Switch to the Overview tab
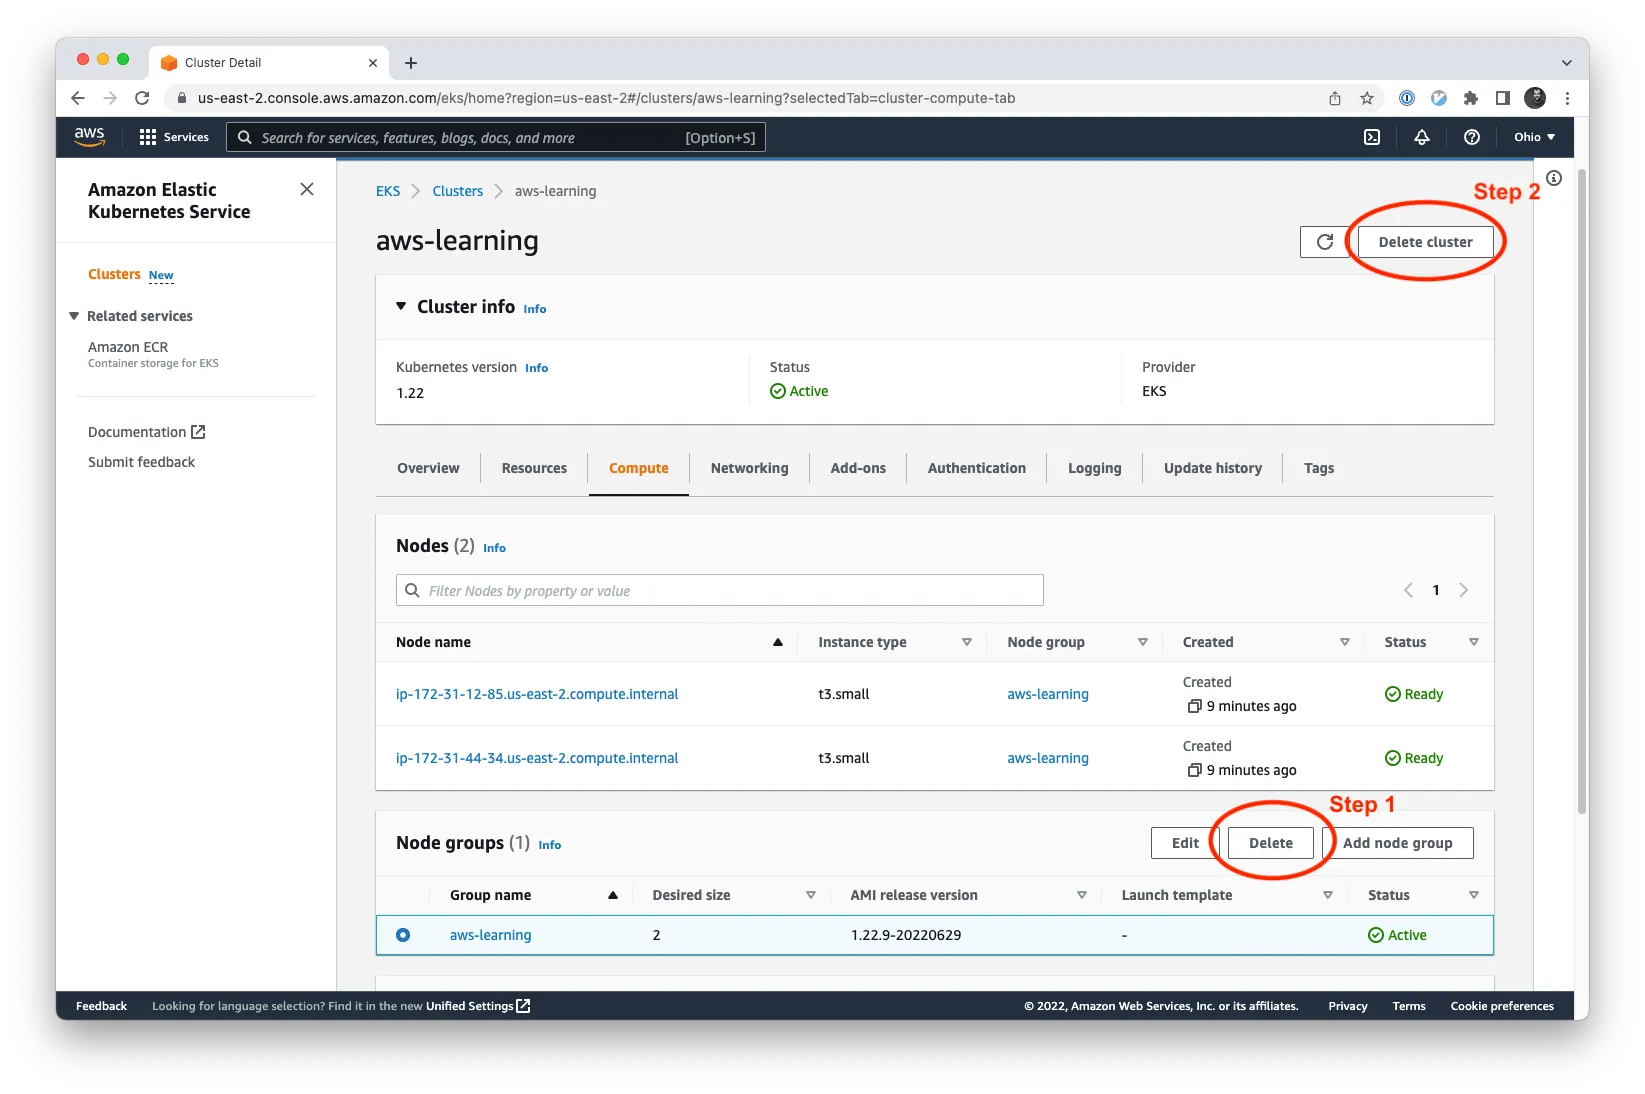Image resolution: width=1645 pixels, height=1094 pixels. click(x=428, y=468)
